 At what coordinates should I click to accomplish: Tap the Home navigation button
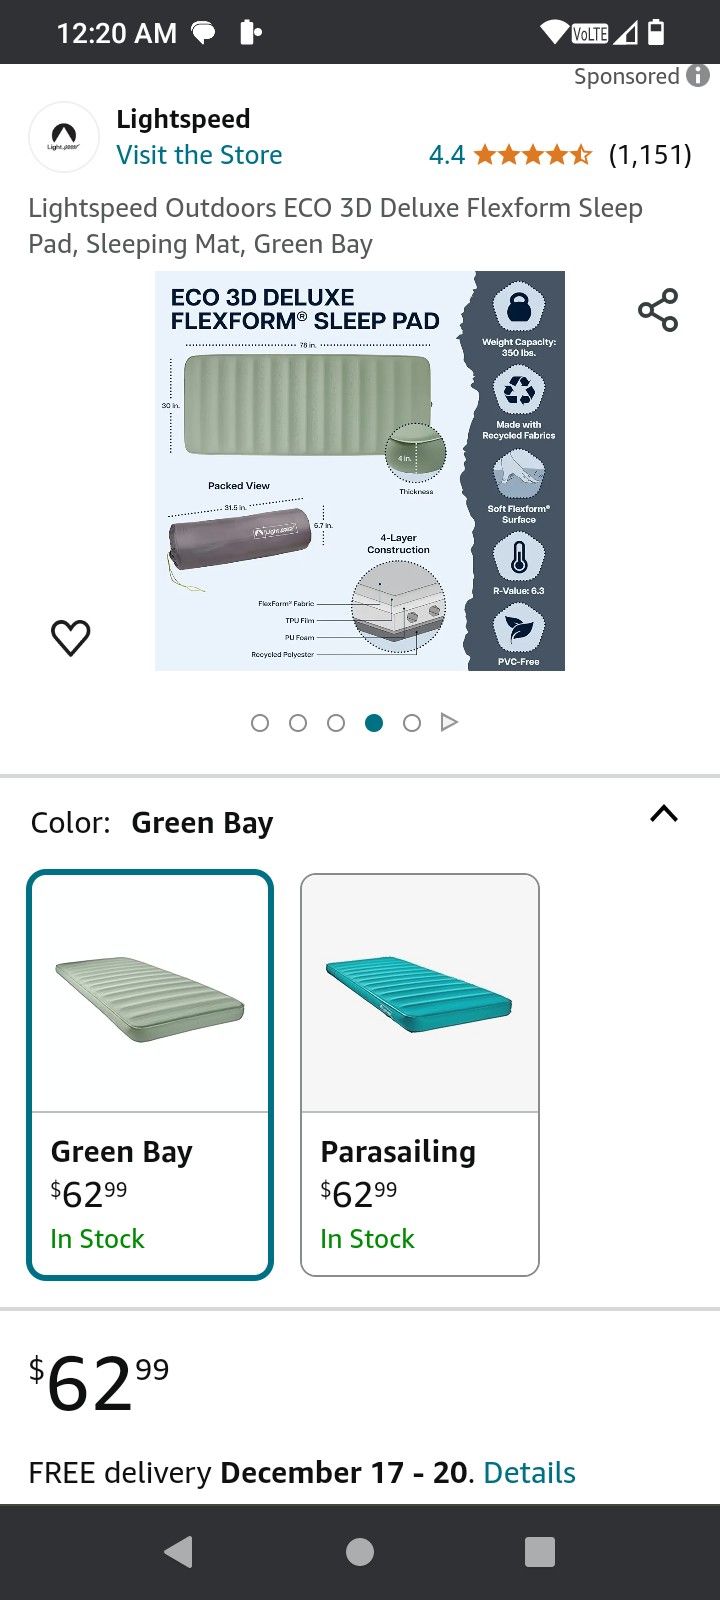(x=359, y=1552)
